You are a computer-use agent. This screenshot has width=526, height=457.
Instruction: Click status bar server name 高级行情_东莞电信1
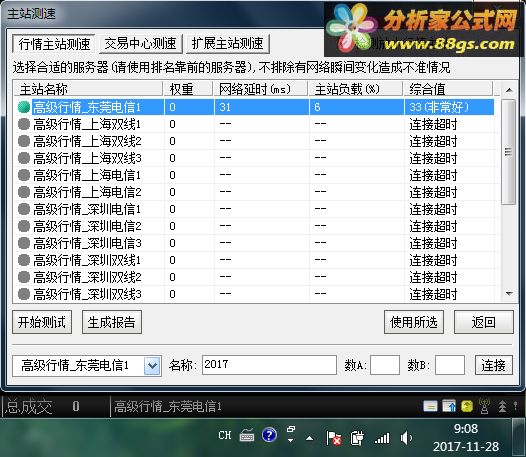(x=168, y=406)
